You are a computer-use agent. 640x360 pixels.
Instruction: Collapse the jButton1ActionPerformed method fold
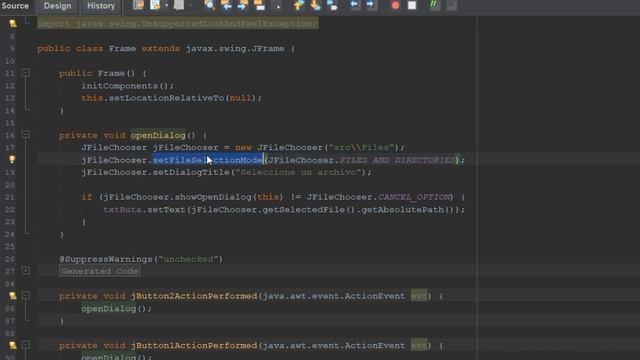coord(26,345)
